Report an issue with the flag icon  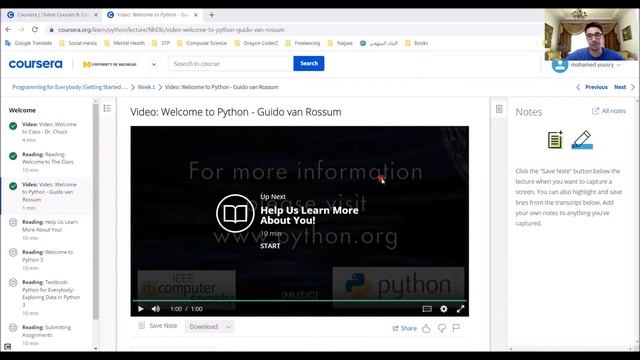(x=456, y=328)
